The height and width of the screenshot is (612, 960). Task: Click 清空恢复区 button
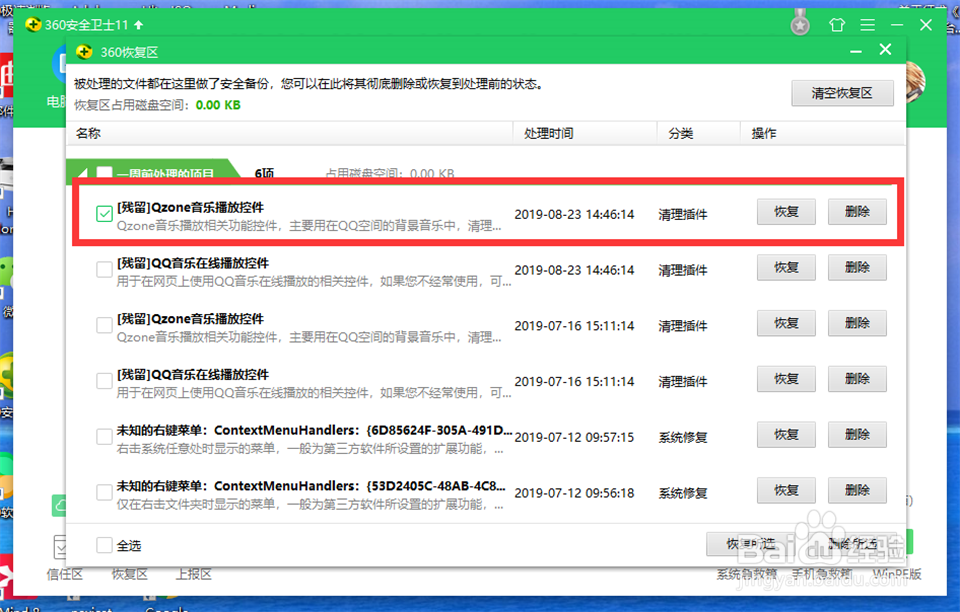pyautogui.click(x=842, y=93)
